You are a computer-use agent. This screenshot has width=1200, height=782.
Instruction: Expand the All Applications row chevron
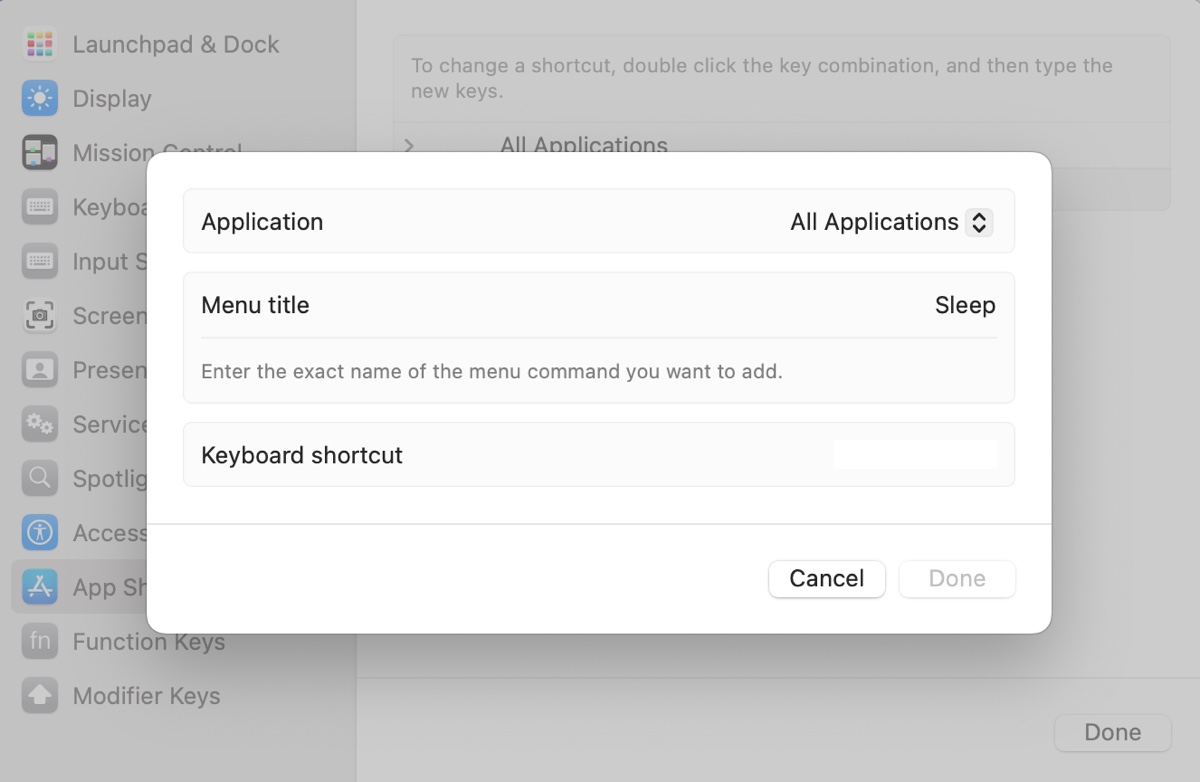pyautogui.click(x=409, y=146)
